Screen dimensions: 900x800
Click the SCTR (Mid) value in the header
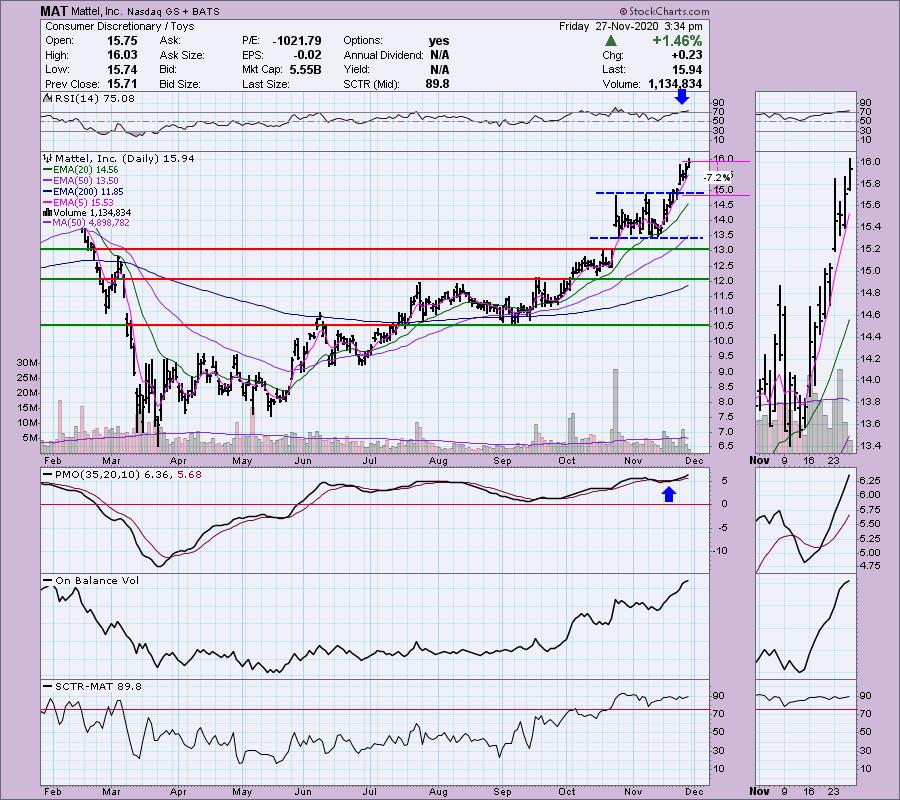pyautogui.click(x=437, y=84)
